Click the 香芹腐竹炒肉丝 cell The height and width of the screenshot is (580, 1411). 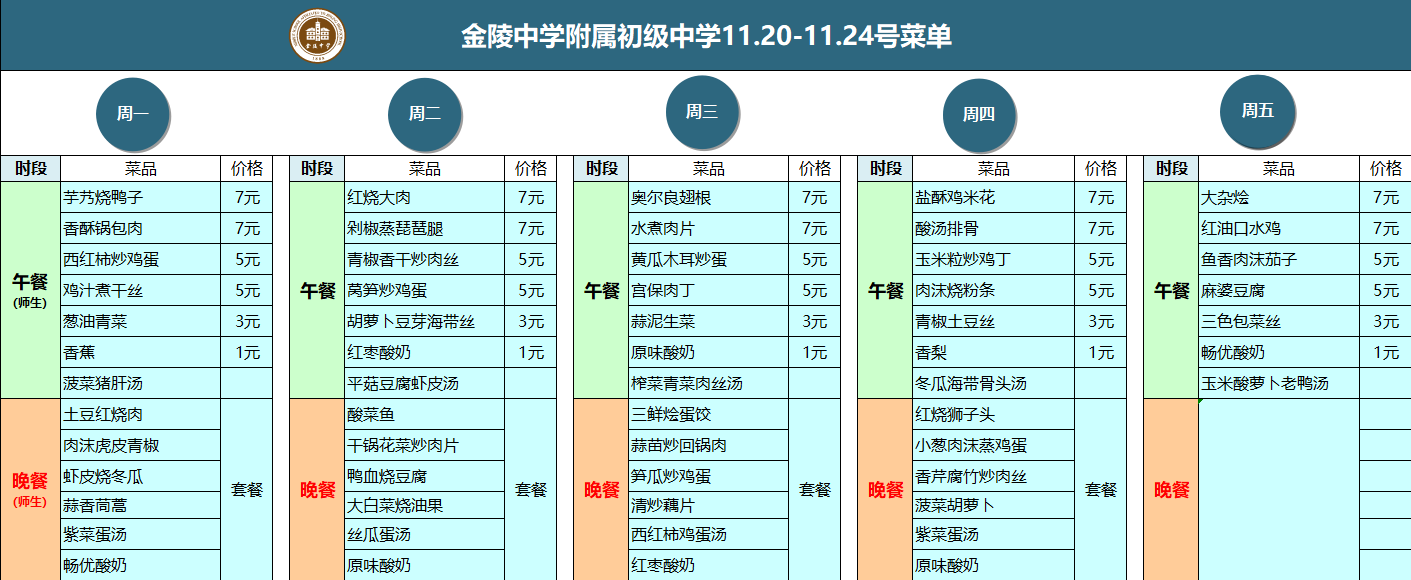pos(994,476)
